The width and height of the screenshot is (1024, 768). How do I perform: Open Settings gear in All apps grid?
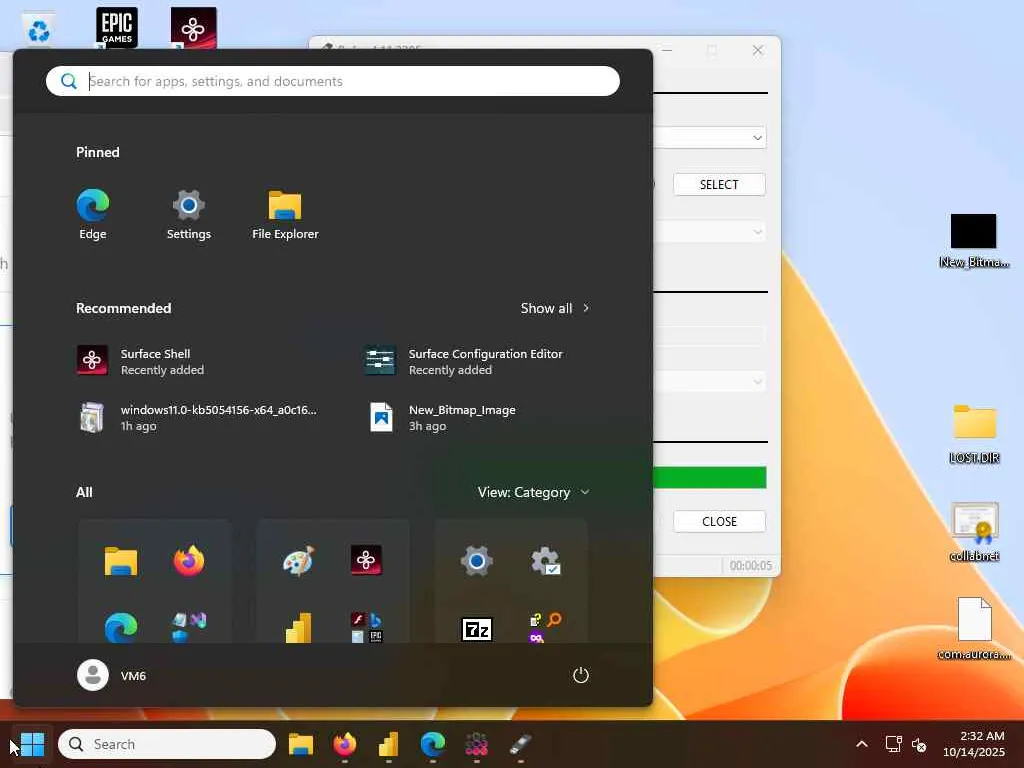477,561
